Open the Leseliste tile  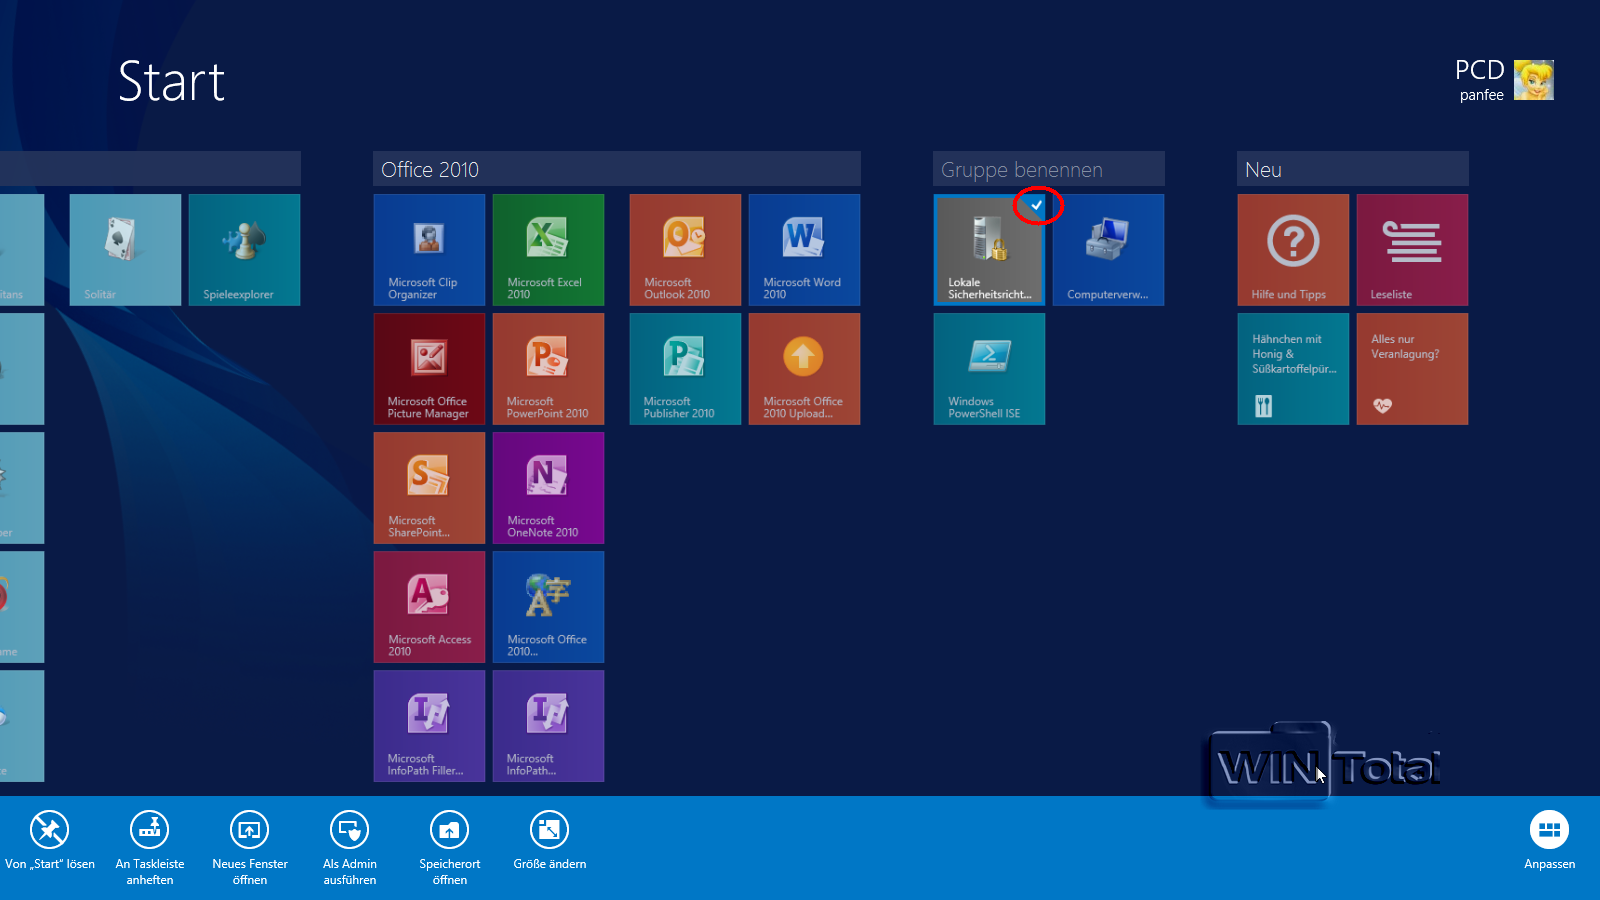click(x=1412, y=250)
